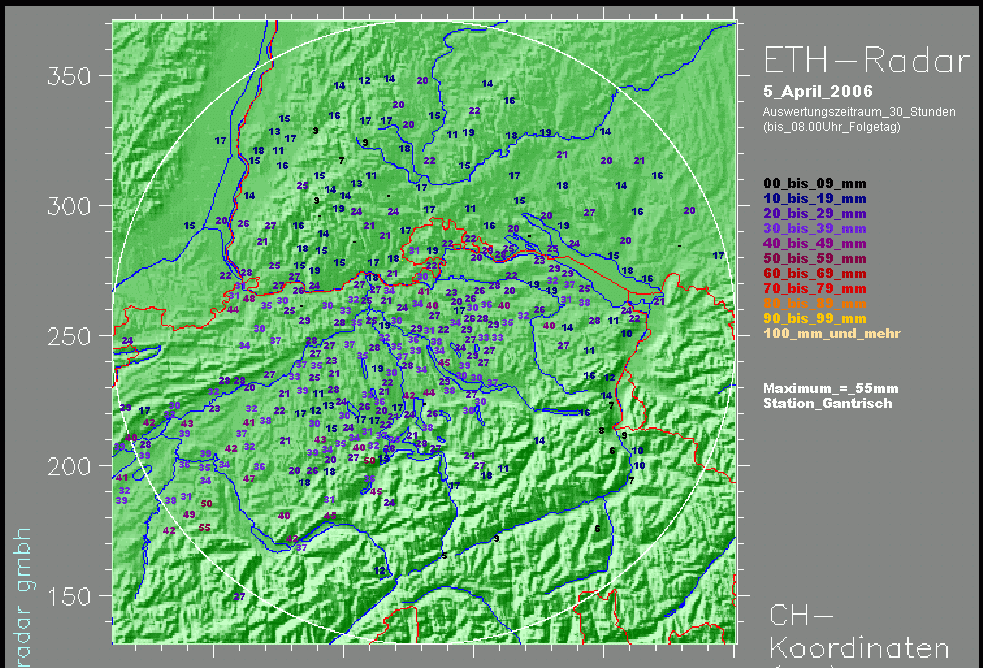Select legend entry 60_bis_69_mm
The height and width of the screenshot is (668, 983).
click(815, 274)
